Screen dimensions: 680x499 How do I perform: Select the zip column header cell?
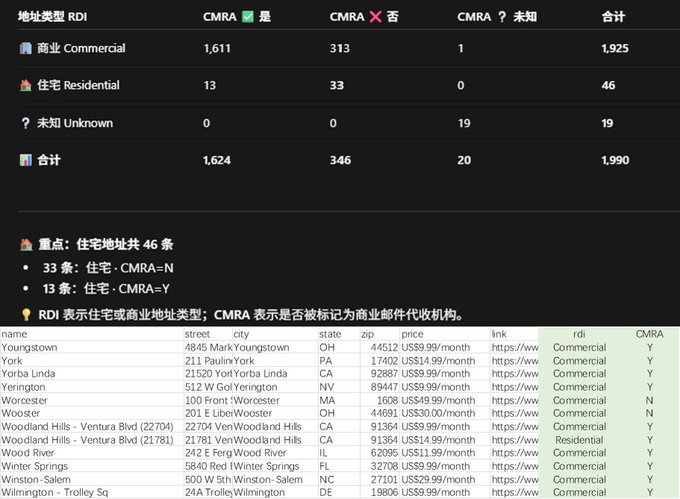coord(379,334)
